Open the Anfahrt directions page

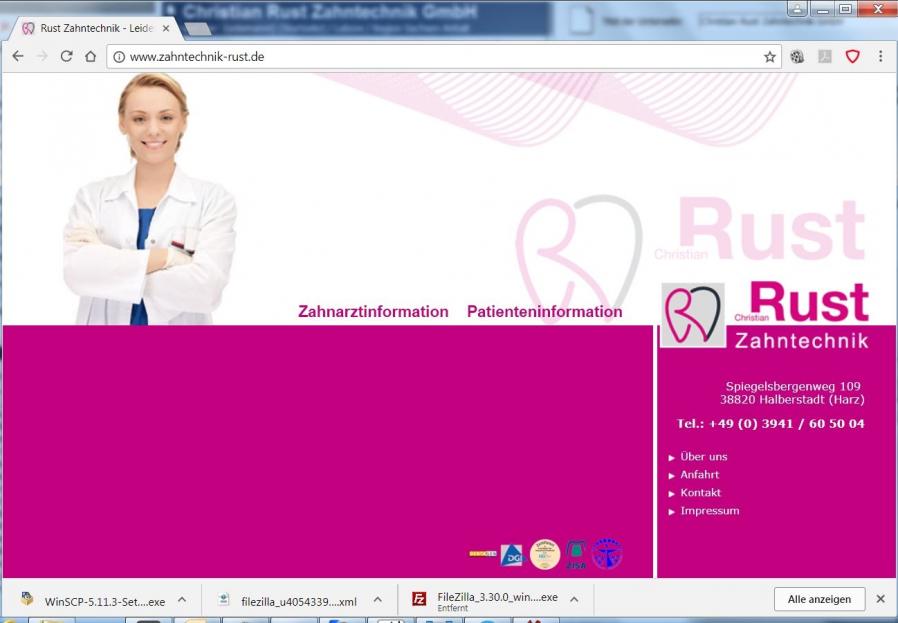pyautogui.click(x=699, y=475)
